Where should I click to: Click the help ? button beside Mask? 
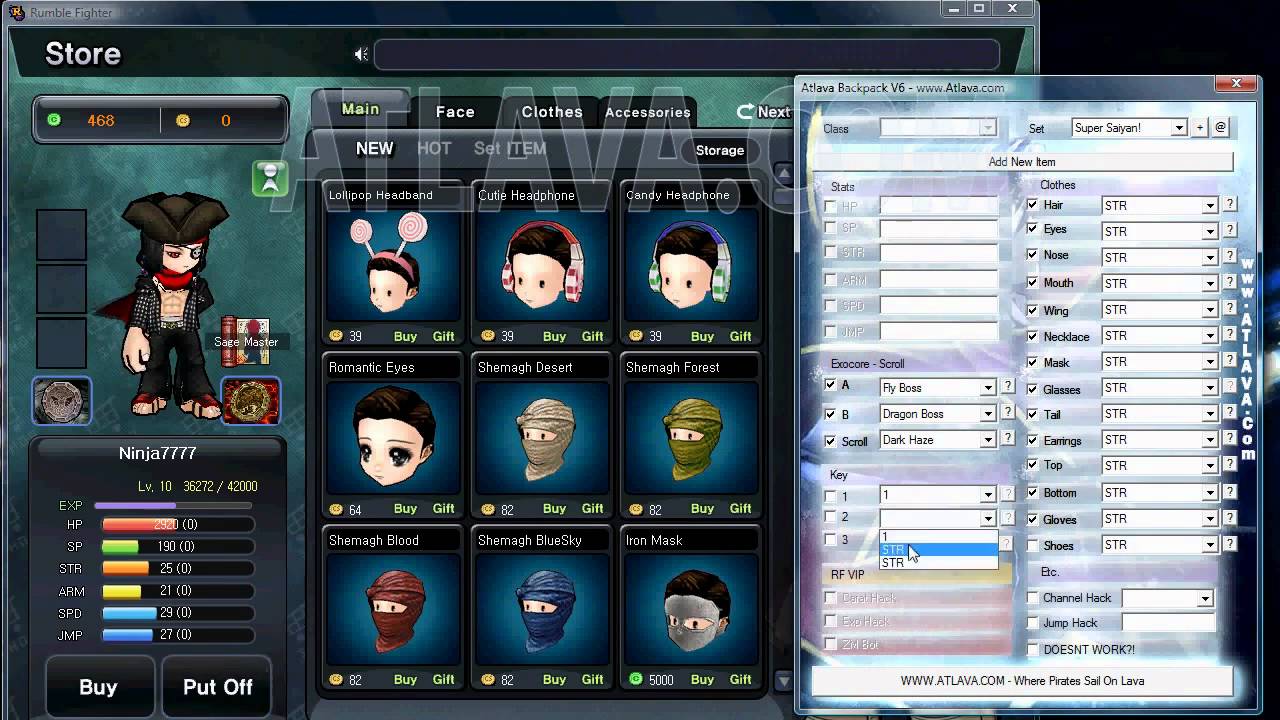(x=1230, y=361)
